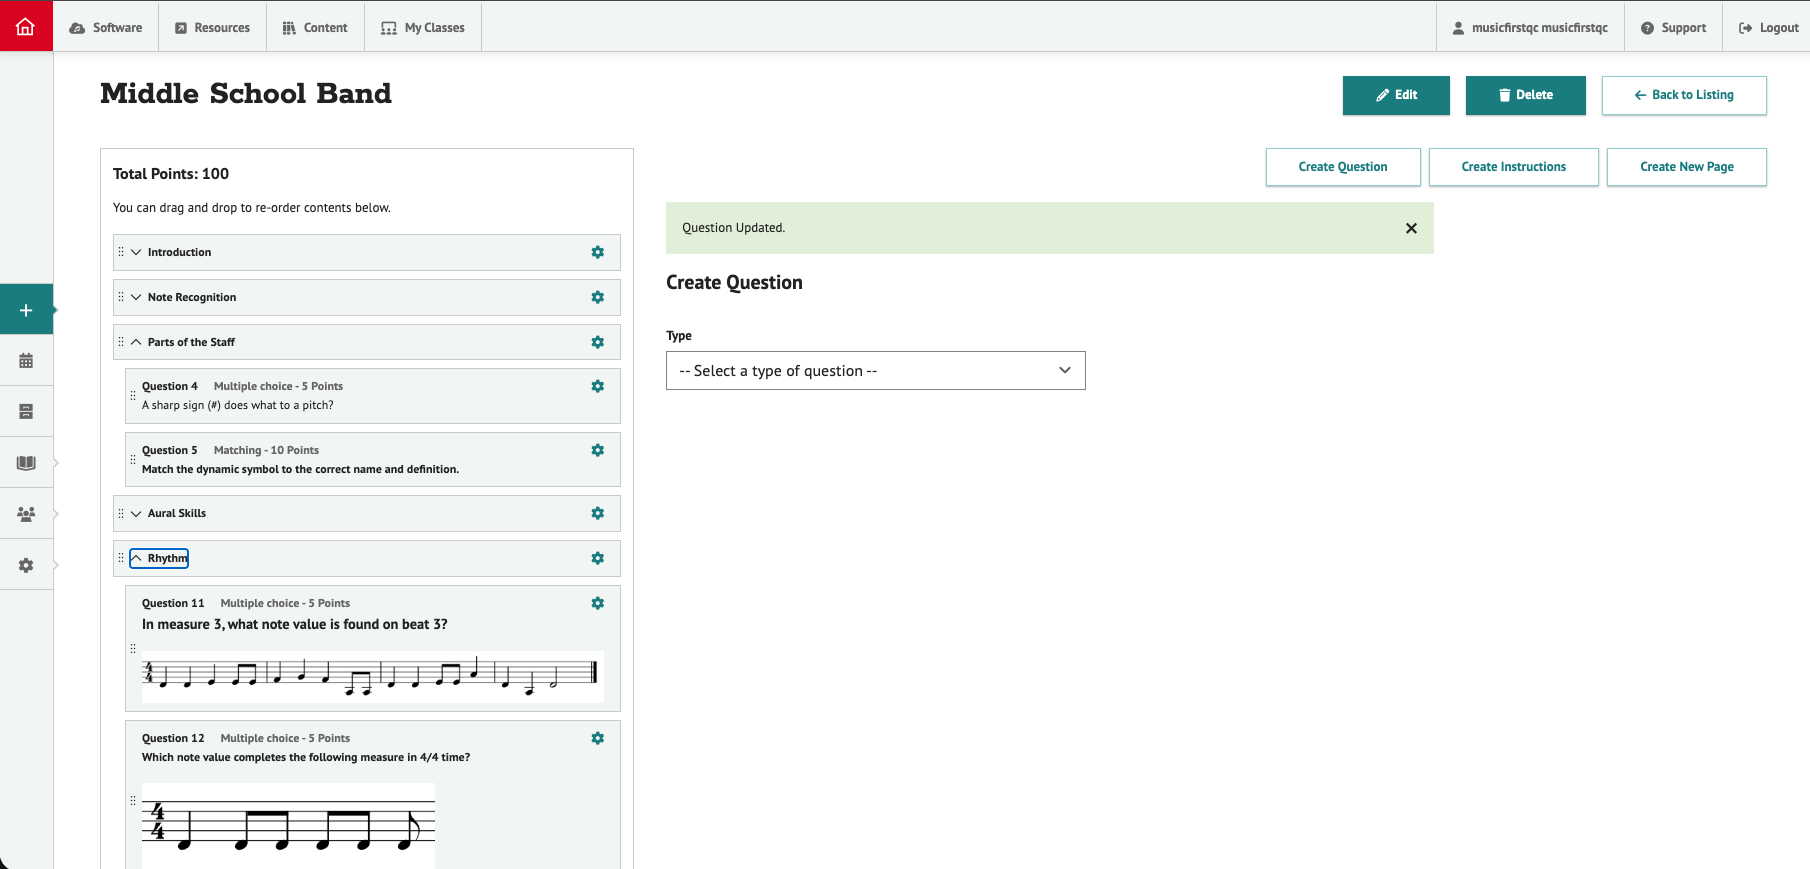Select the Middle School Band title
1810x869 pixels.
(x=246, y=93)
